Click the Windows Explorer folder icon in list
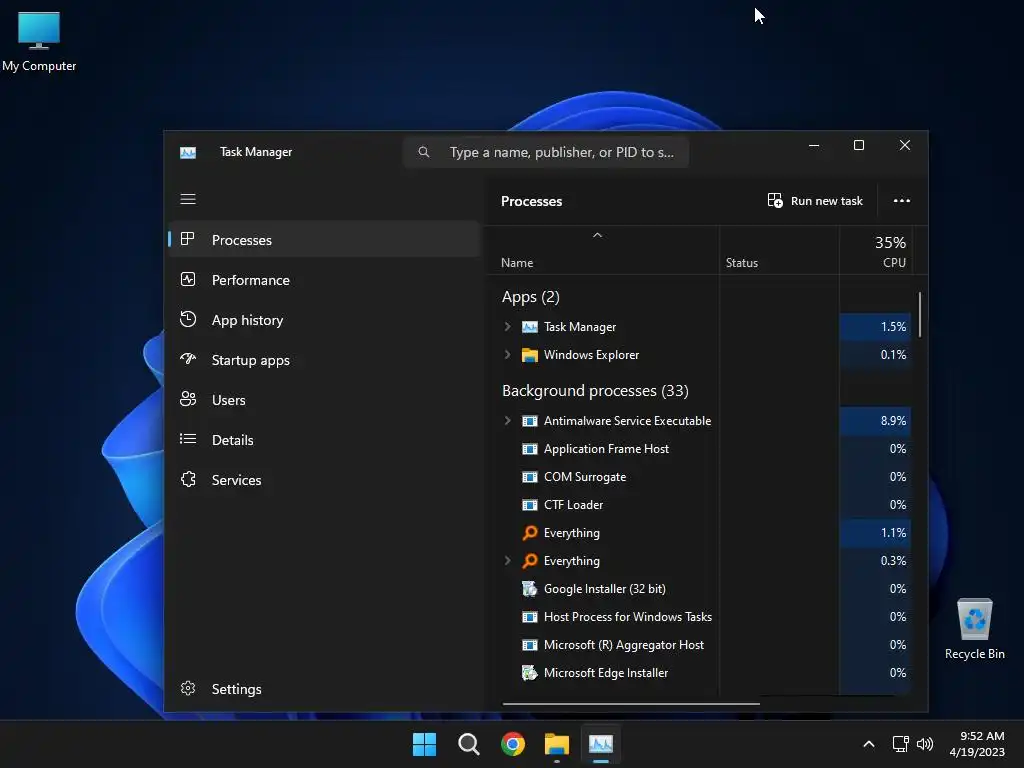The width and height of the screenshot is (1024, 768). pyautogui.click(x=530, y=355)
